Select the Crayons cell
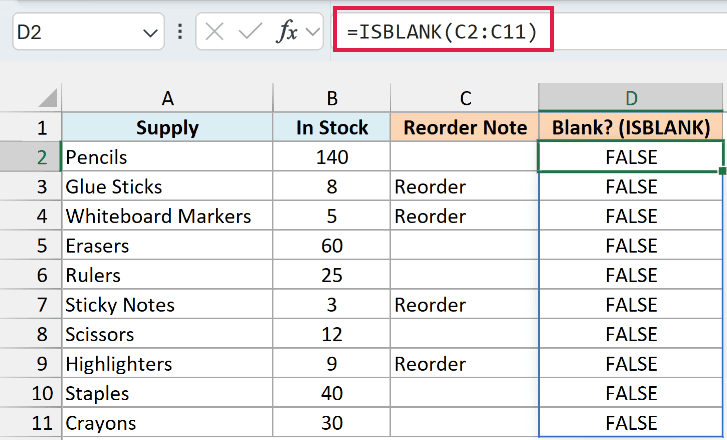 (x=167, y=423)
